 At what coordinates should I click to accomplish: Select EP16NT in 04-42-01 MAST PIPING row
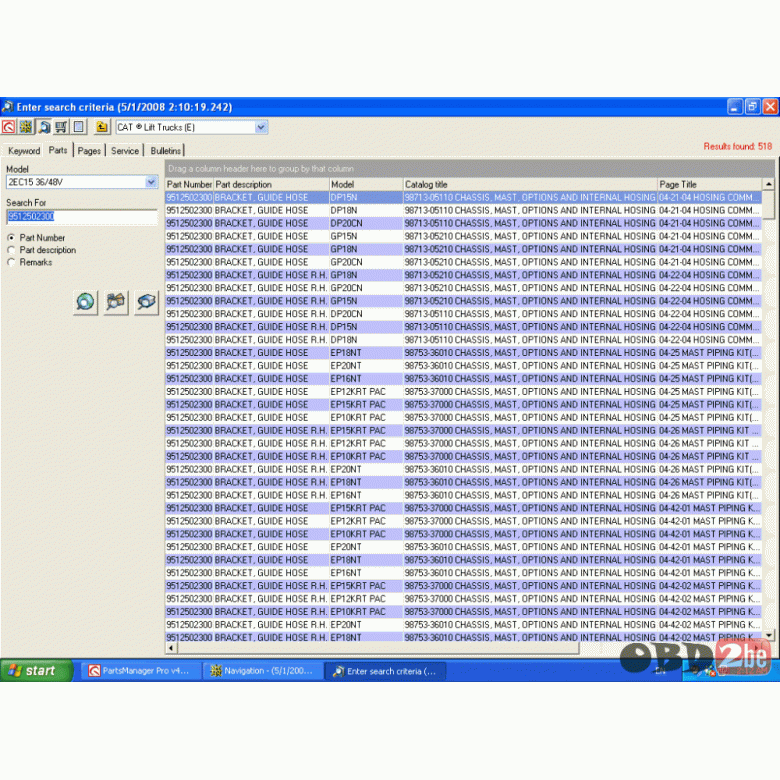pyautogui.click(x=366, y=573)
